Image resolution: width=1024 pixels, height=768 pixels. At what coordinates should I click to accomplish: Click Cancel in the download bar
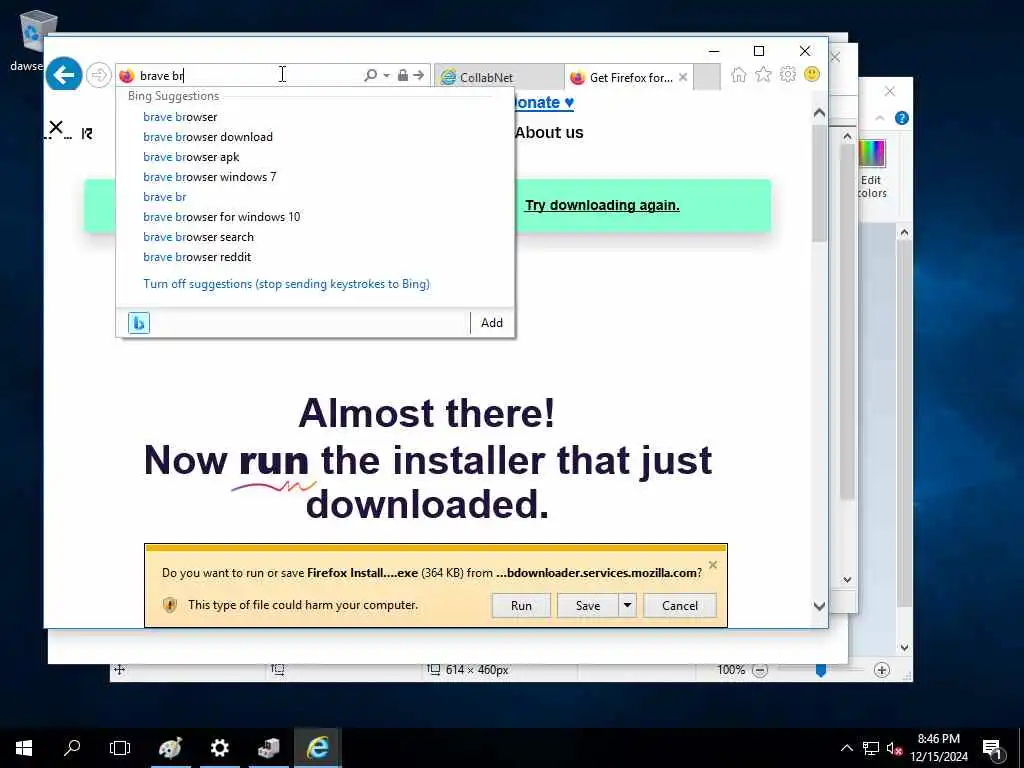pos(680,605)
